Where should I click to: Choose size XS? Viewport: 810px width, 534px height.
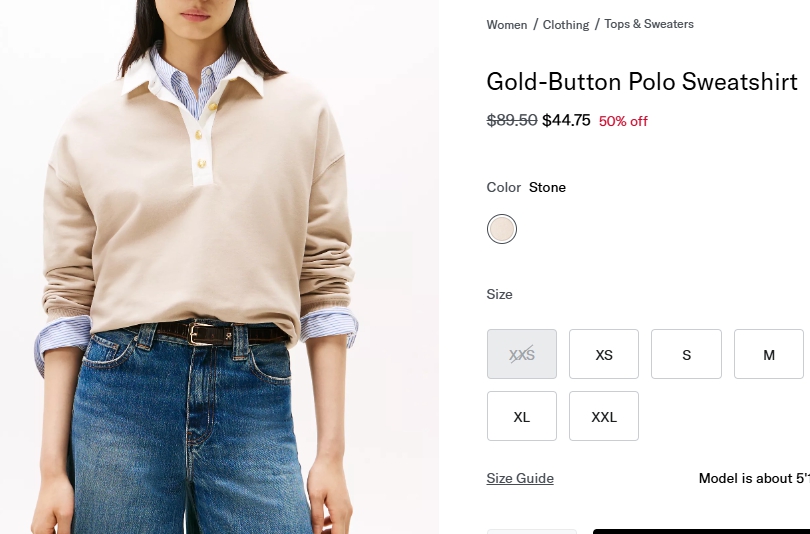(604, 354)
